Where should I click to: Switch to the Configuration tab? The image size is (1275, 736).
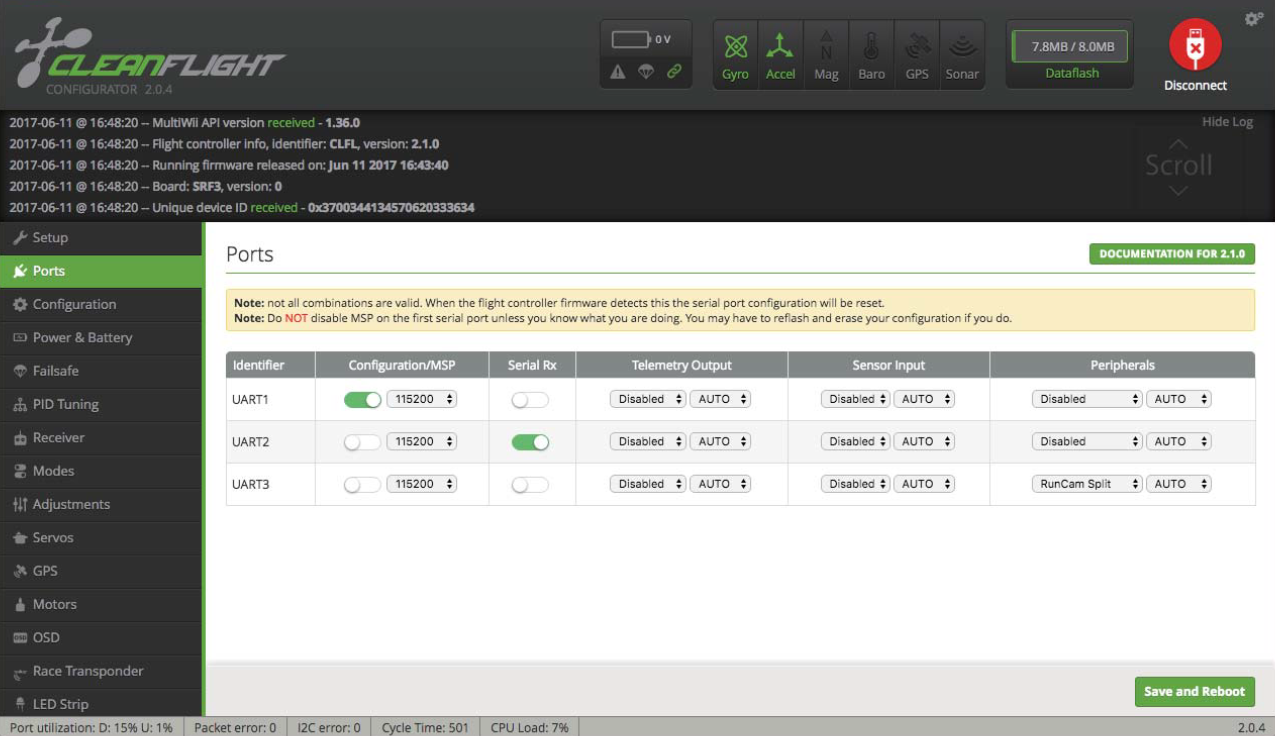74,304
